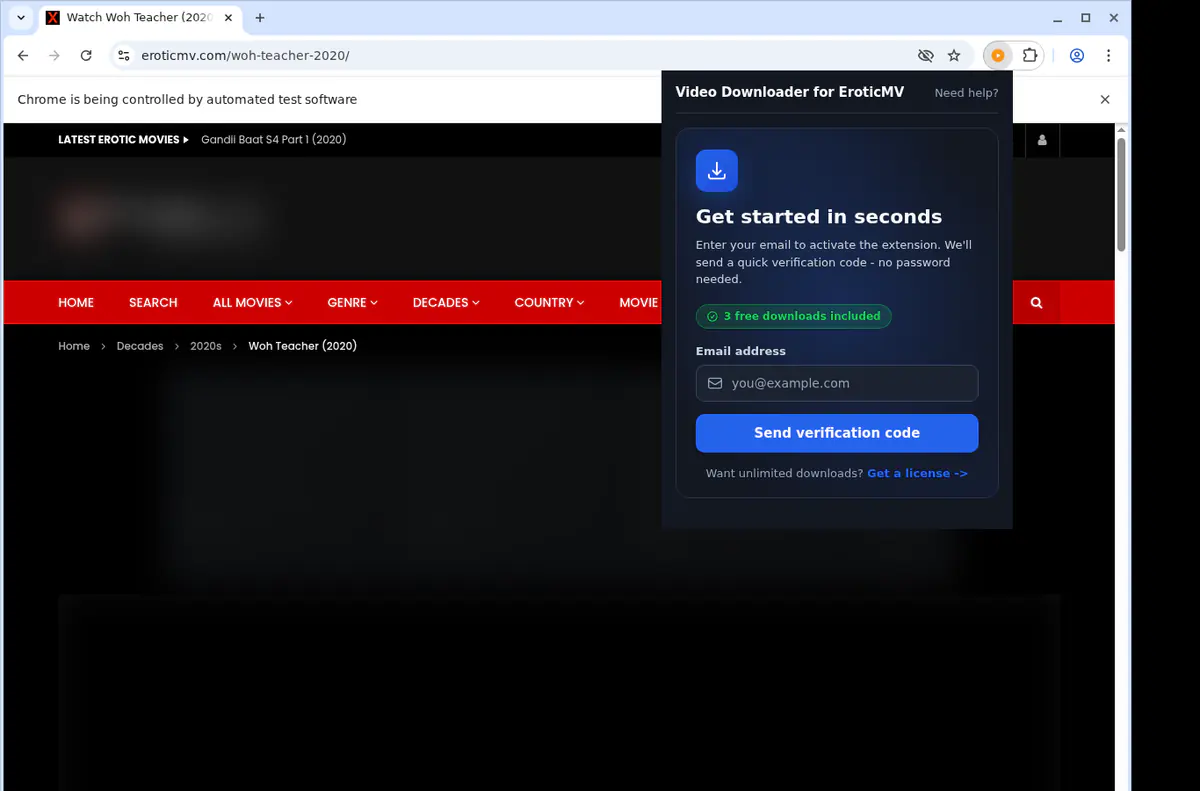Viewport: 1200px width, 791px height.
Task: Open the tab search dropdown arrow
Action: (21, 18)
